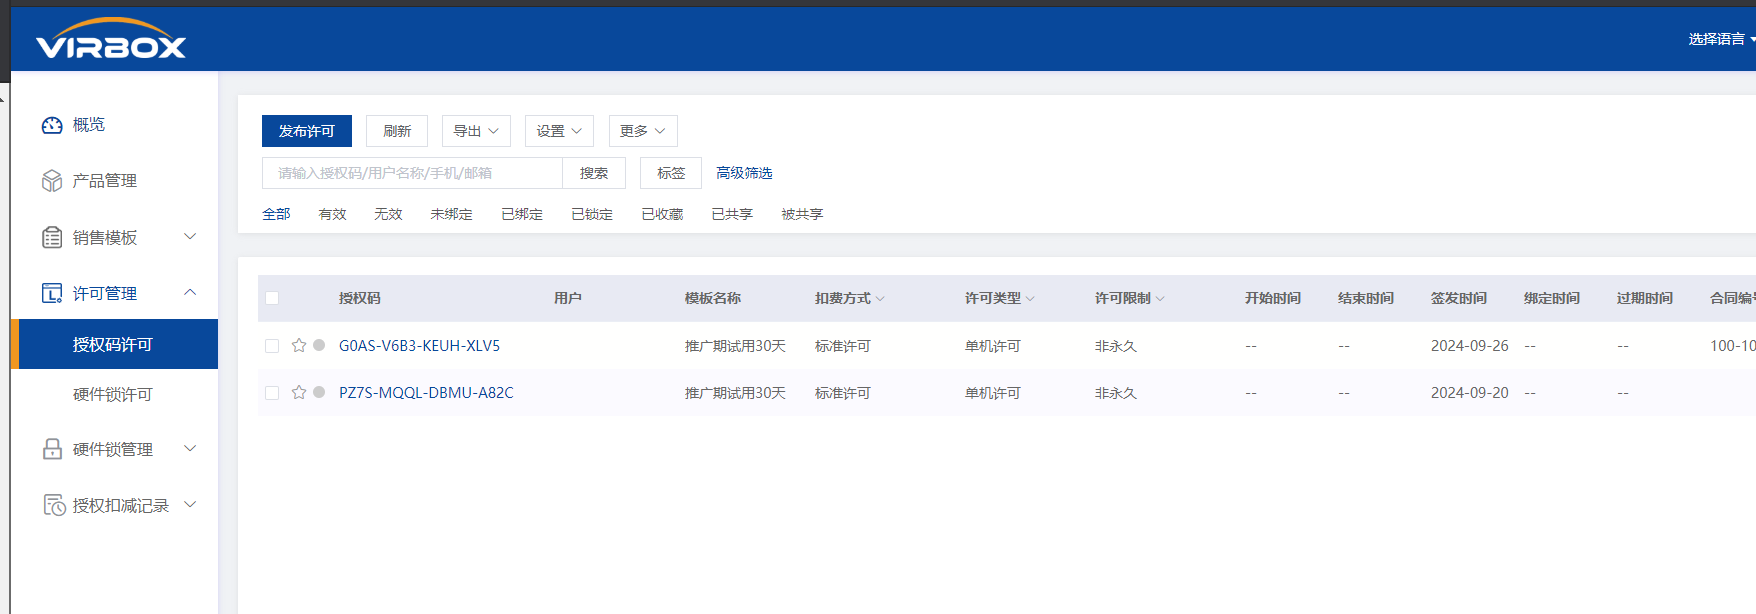Switch to the 被共享 filter tab

point(802,214)
